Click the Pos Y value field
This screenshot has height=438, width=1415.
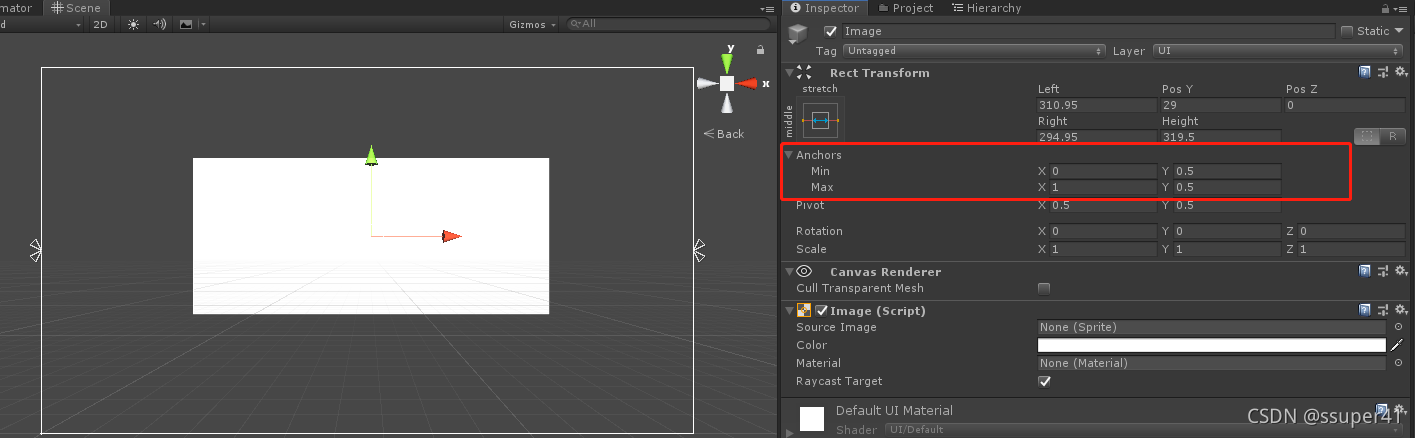pyautogui.click(x=1221, y=105)
